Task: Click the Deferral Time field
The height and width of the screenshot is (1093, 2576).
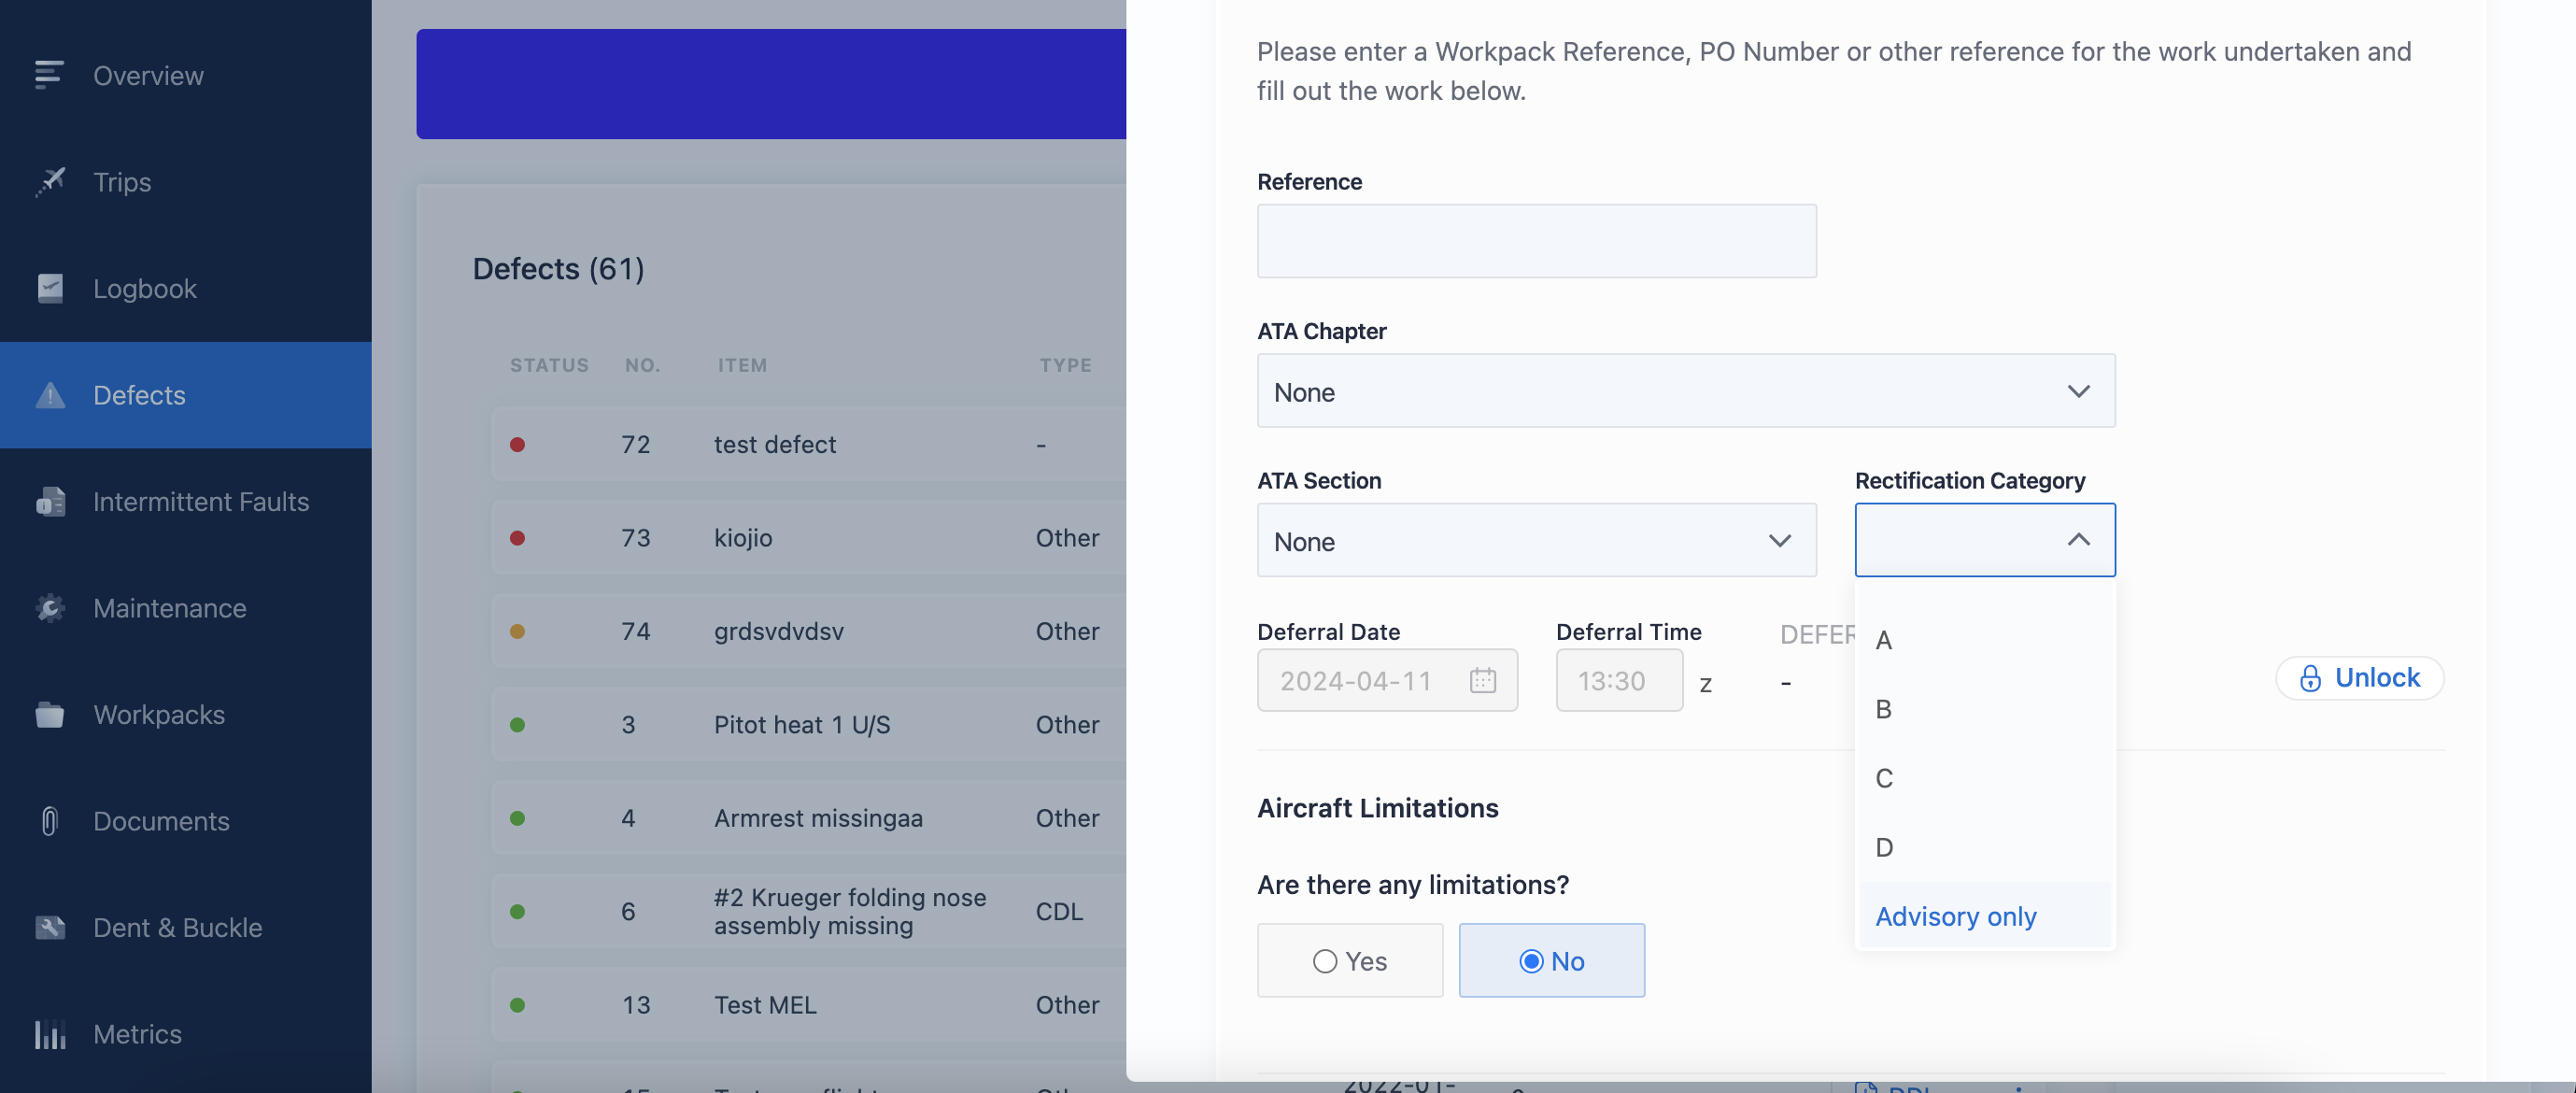Action: point(1619,680)
